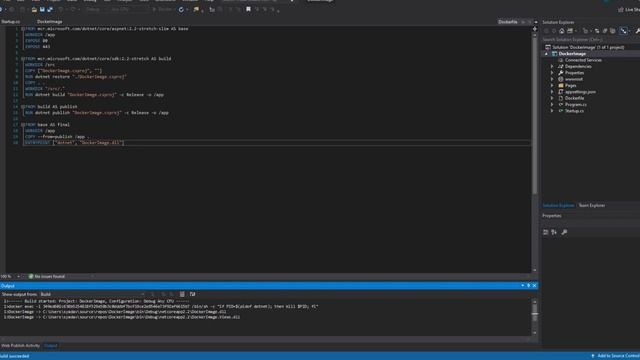Open the Web Publish Activity tab
Image resolution: width=640 pixels, height=360 pixels.
click(20, 346)
